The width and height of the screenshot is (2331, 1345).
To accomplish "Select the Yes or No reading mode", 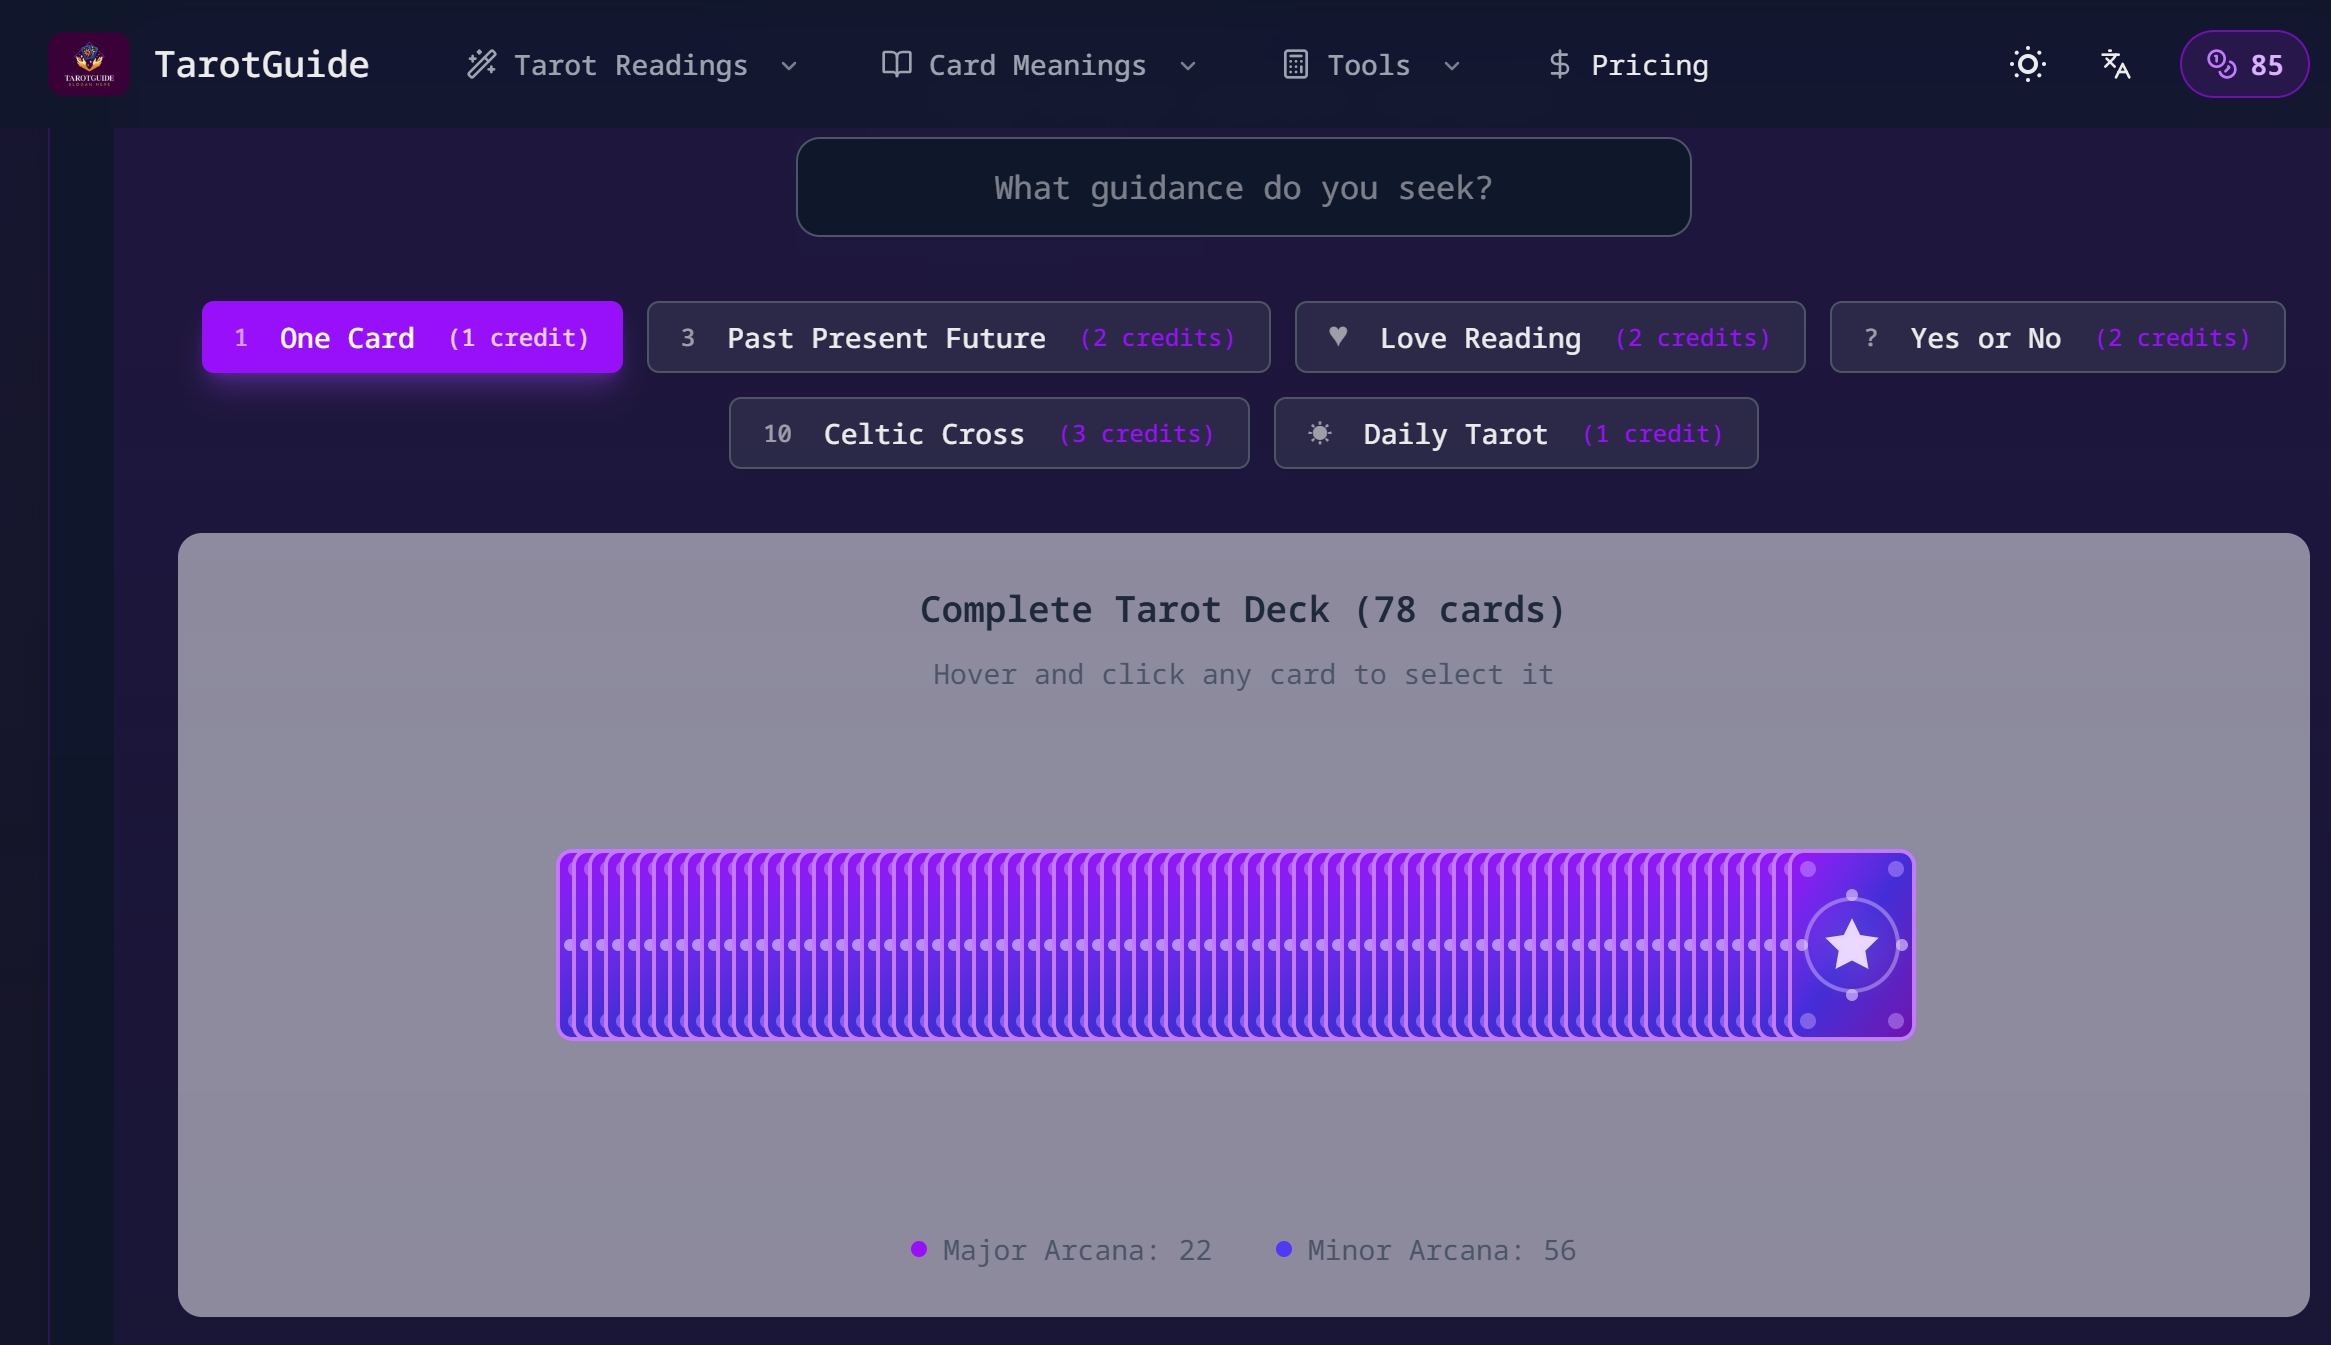I will tap(2054, 337).
